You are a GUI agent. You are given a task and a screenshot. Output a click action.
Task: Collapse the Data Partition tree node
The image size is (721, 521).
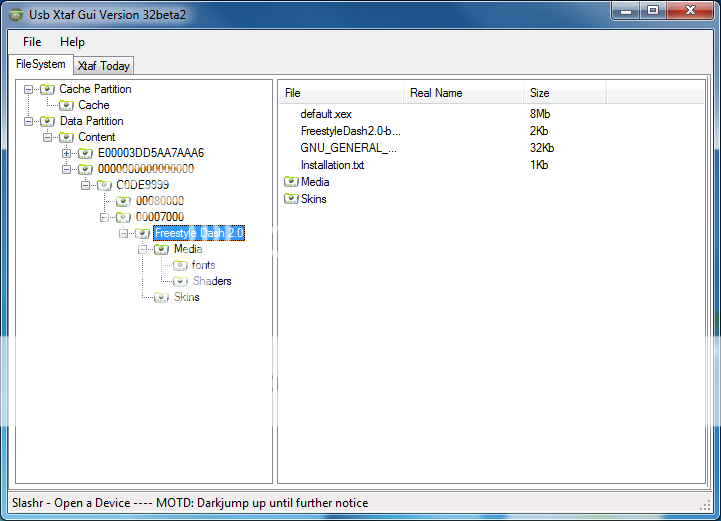coord(29,121)
